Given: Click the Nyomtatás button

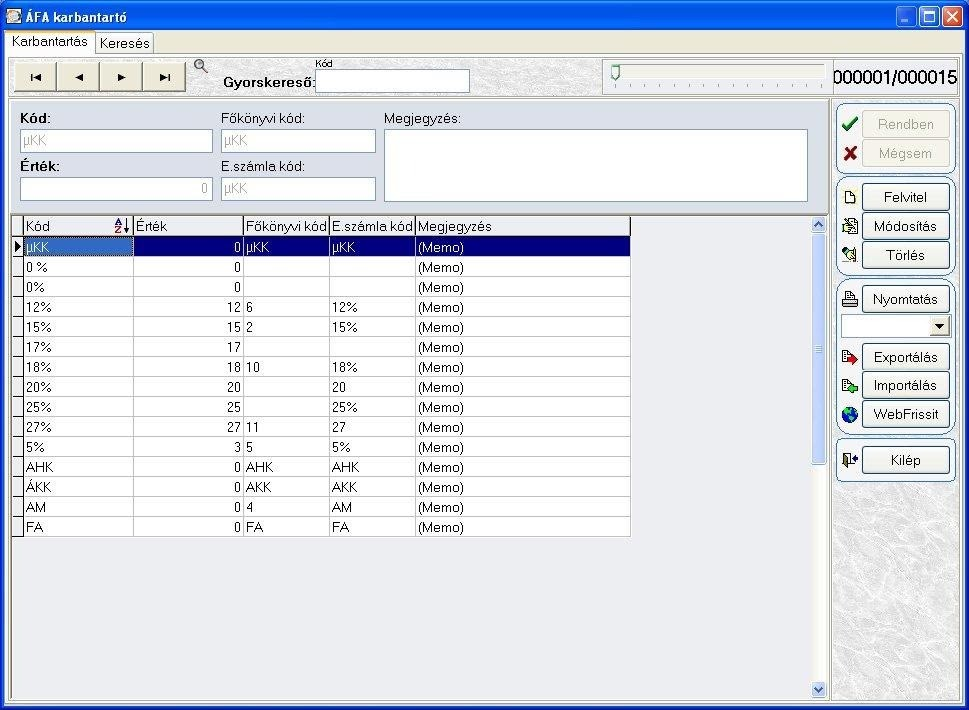Looking at the screenshot, I should (x=905, y=300).
